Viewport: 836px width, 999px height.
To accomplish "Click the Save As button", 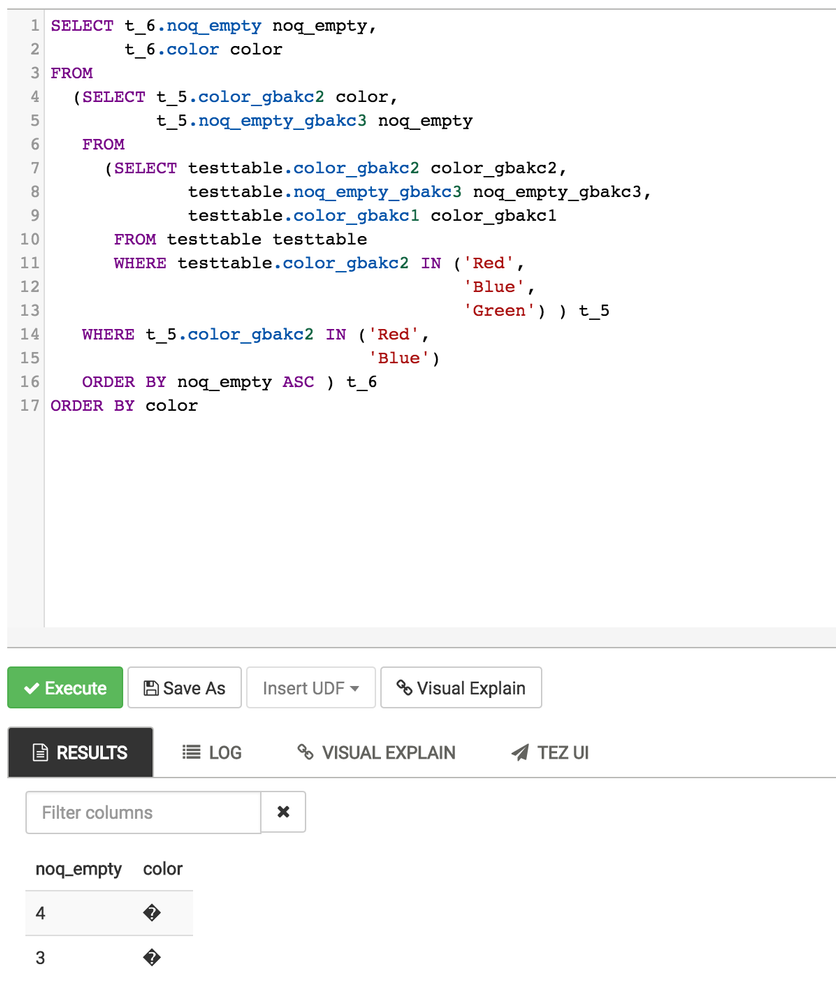I will (x=184, y=687).
